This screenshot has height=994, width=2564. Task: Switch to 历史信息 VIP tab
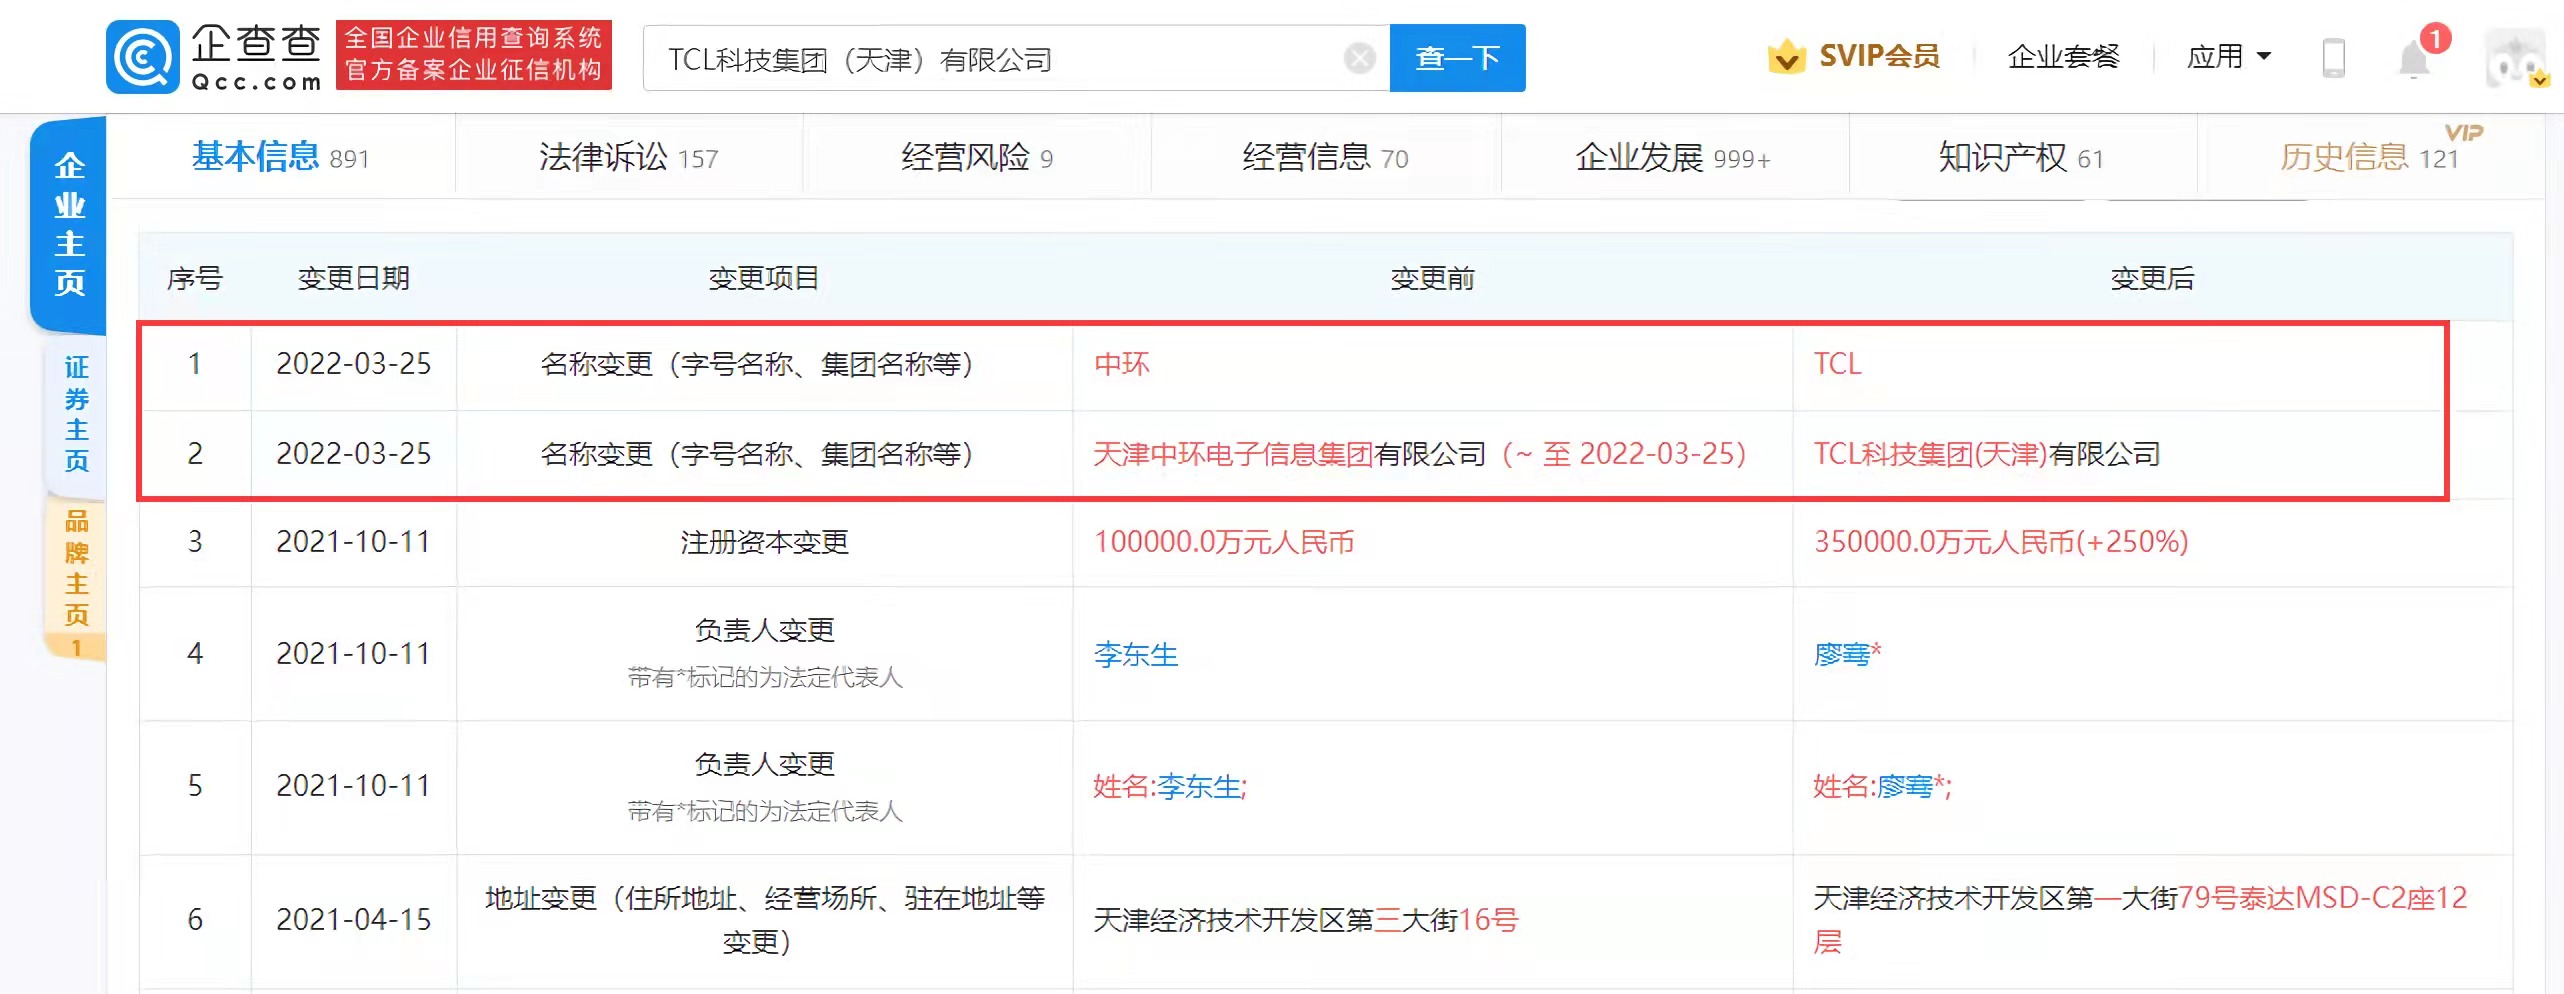2369,156
